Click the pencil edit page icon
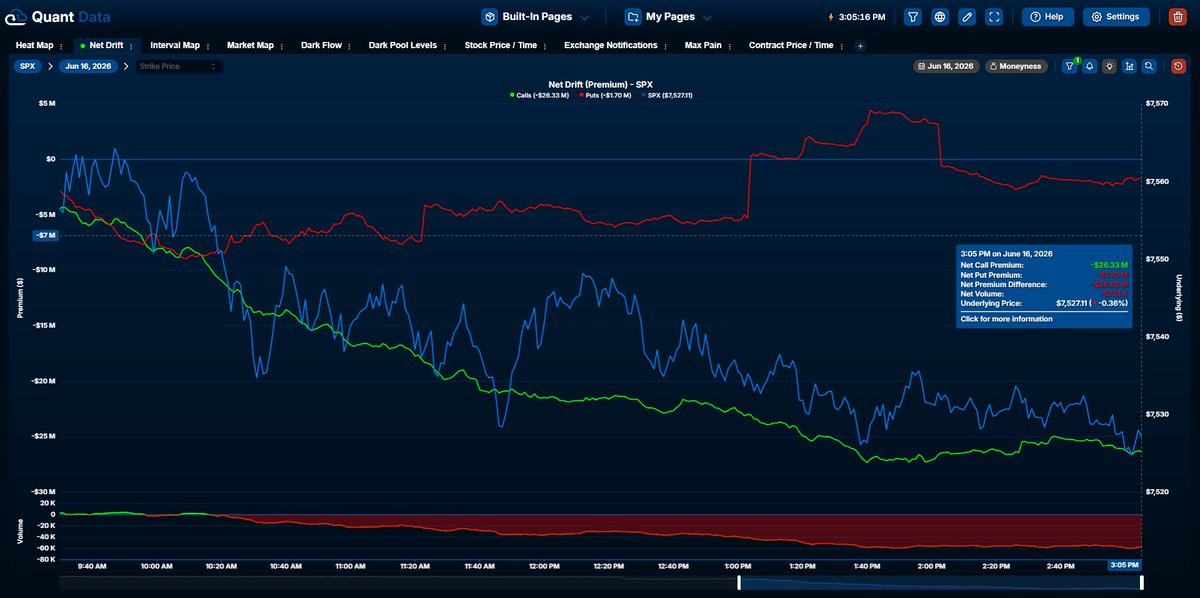 click(966, 17)
